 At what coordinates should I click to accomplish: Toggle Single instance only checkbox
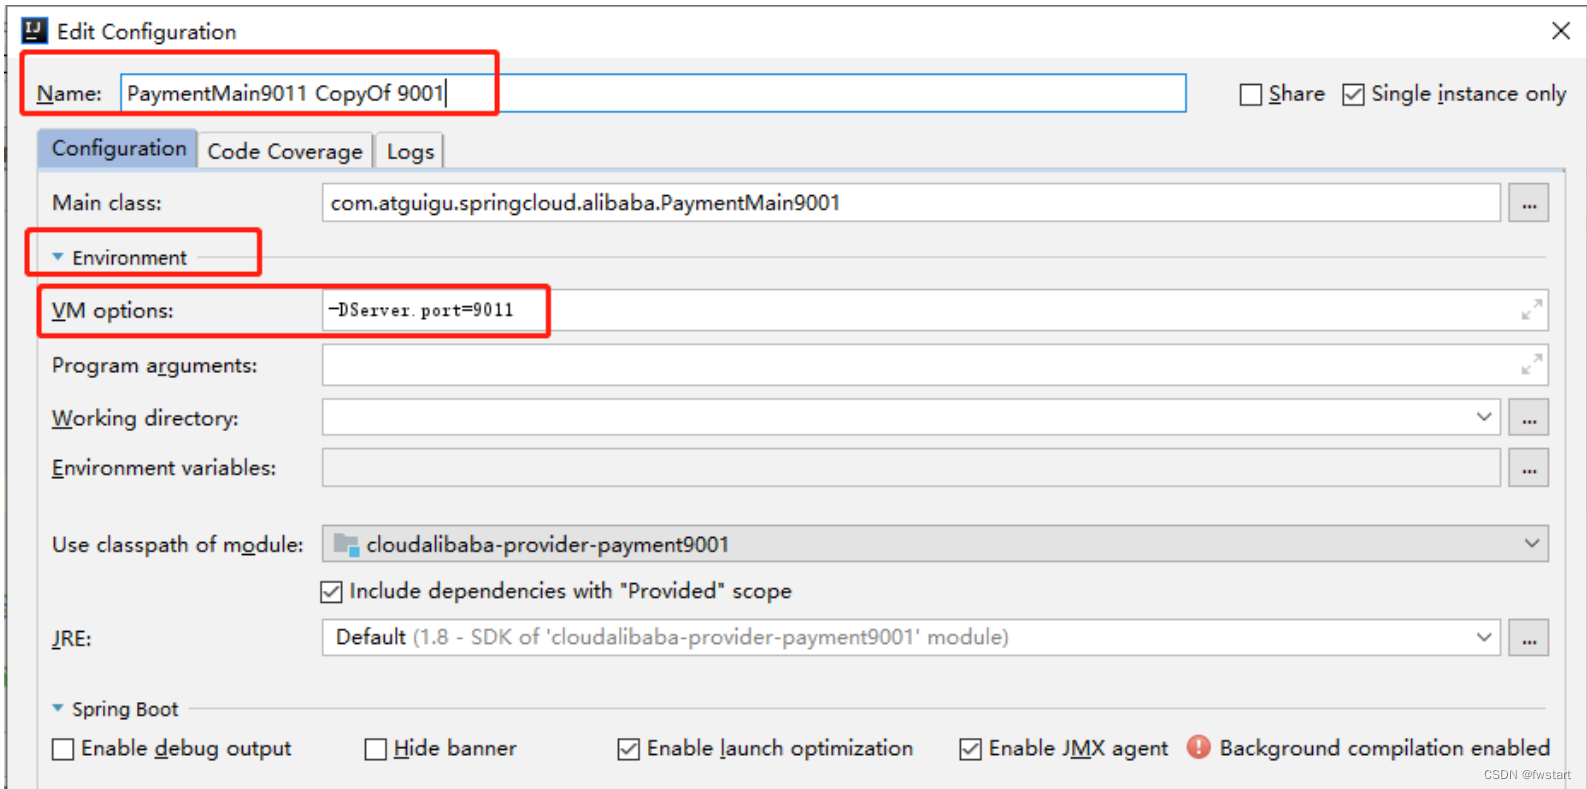(1353, 94)
